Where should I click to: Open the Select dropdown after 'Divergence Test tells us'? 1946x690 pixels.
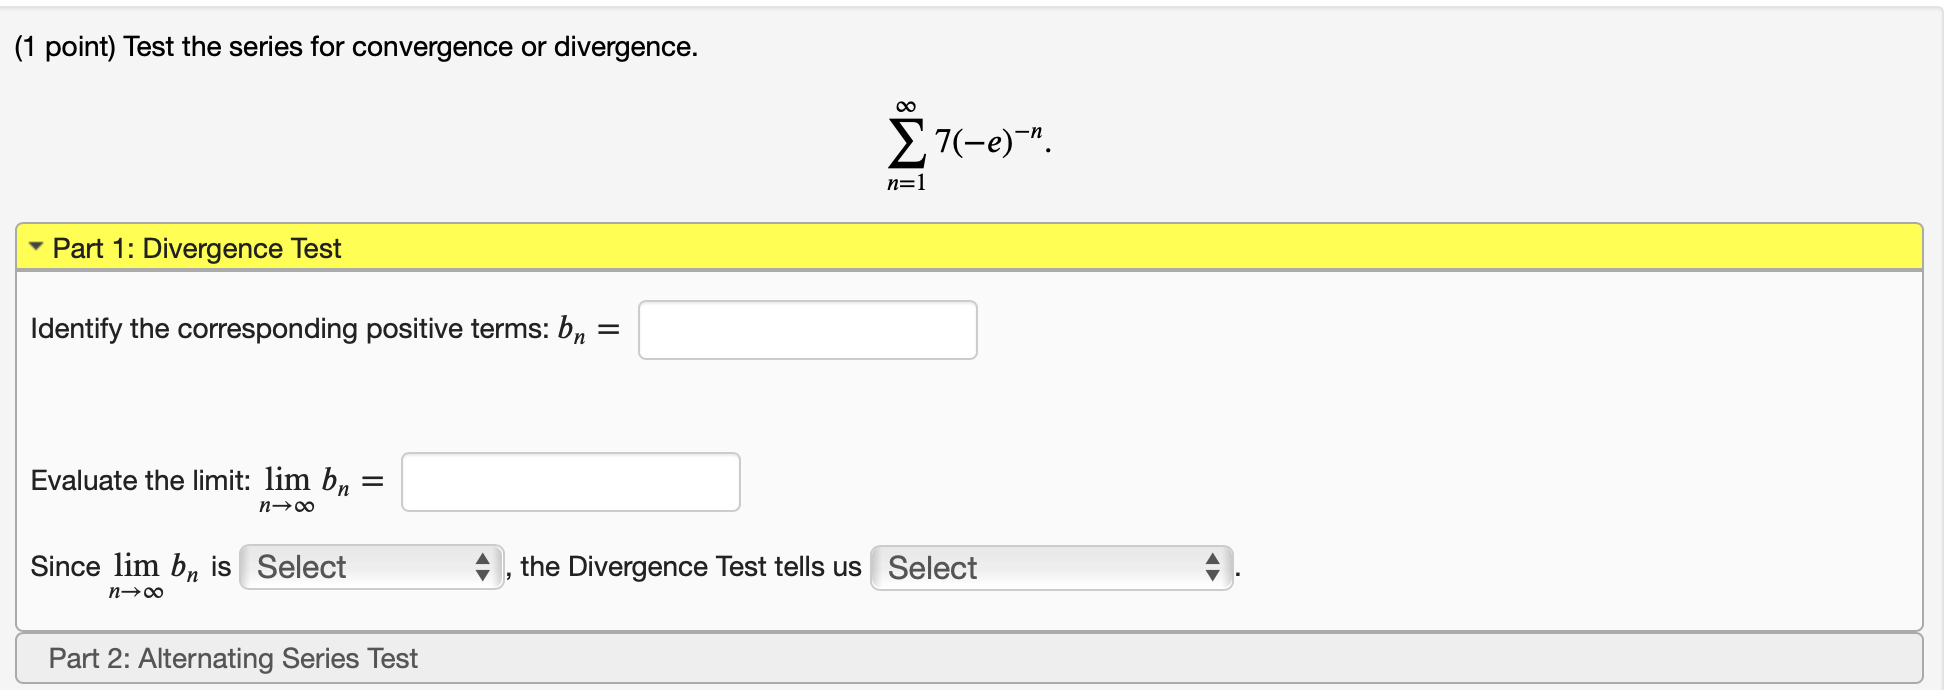click(x=1050, y=568)
